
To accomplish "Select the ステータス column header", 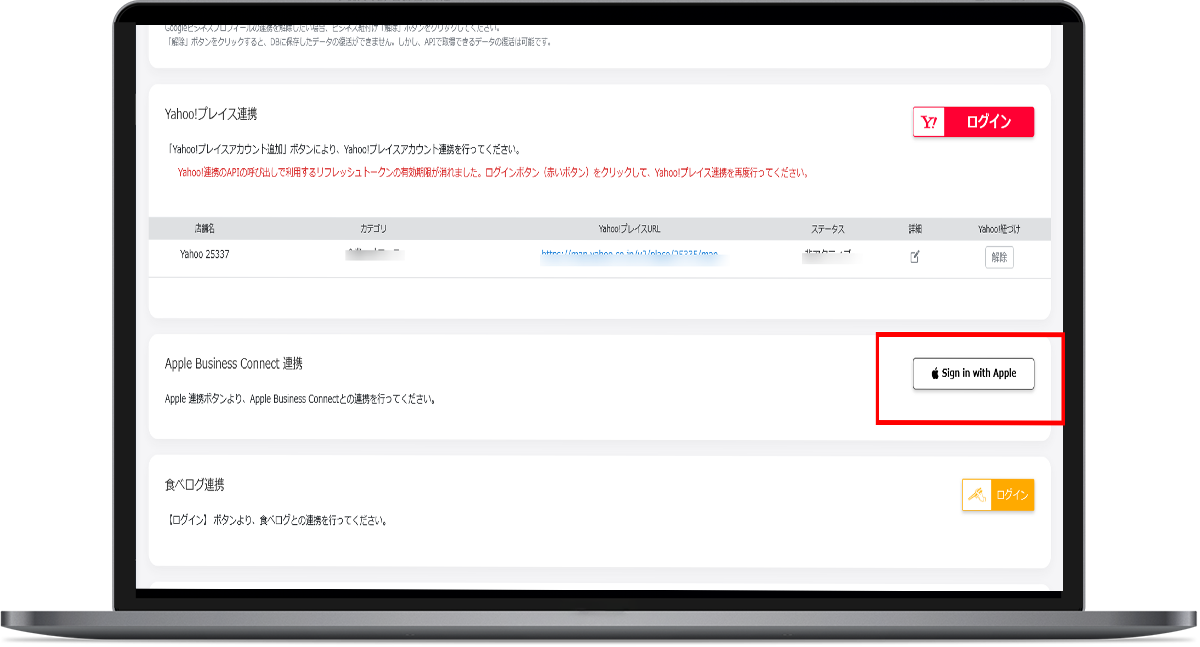I will pos(828,229).
